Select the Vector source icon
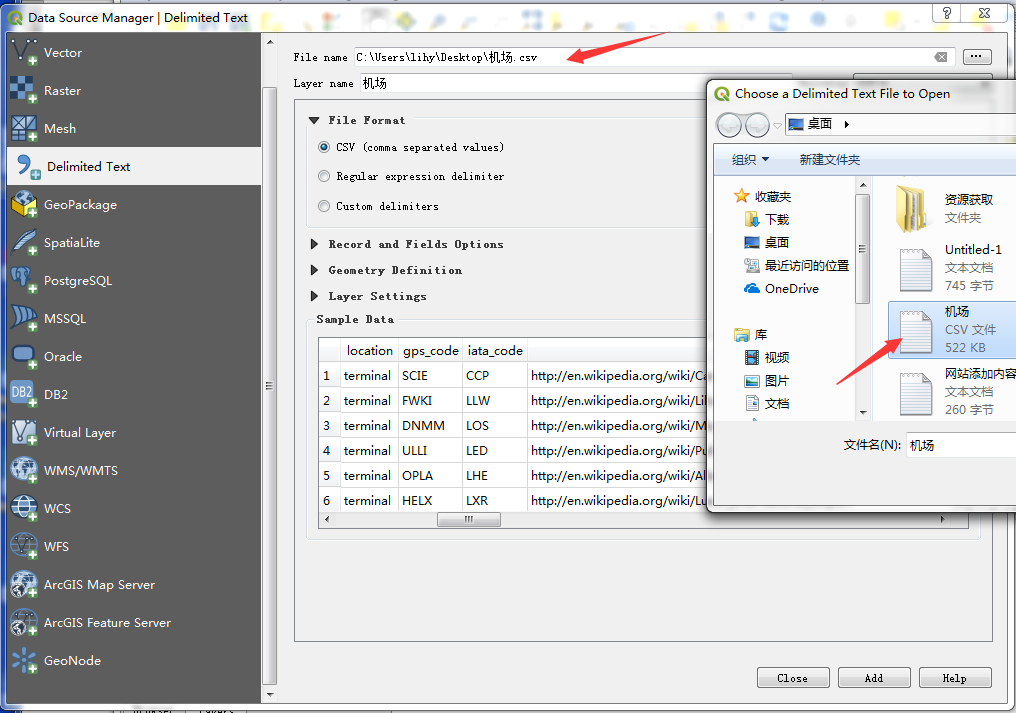Viewport: 1016px width, 713px height. [x=24, y=52]
